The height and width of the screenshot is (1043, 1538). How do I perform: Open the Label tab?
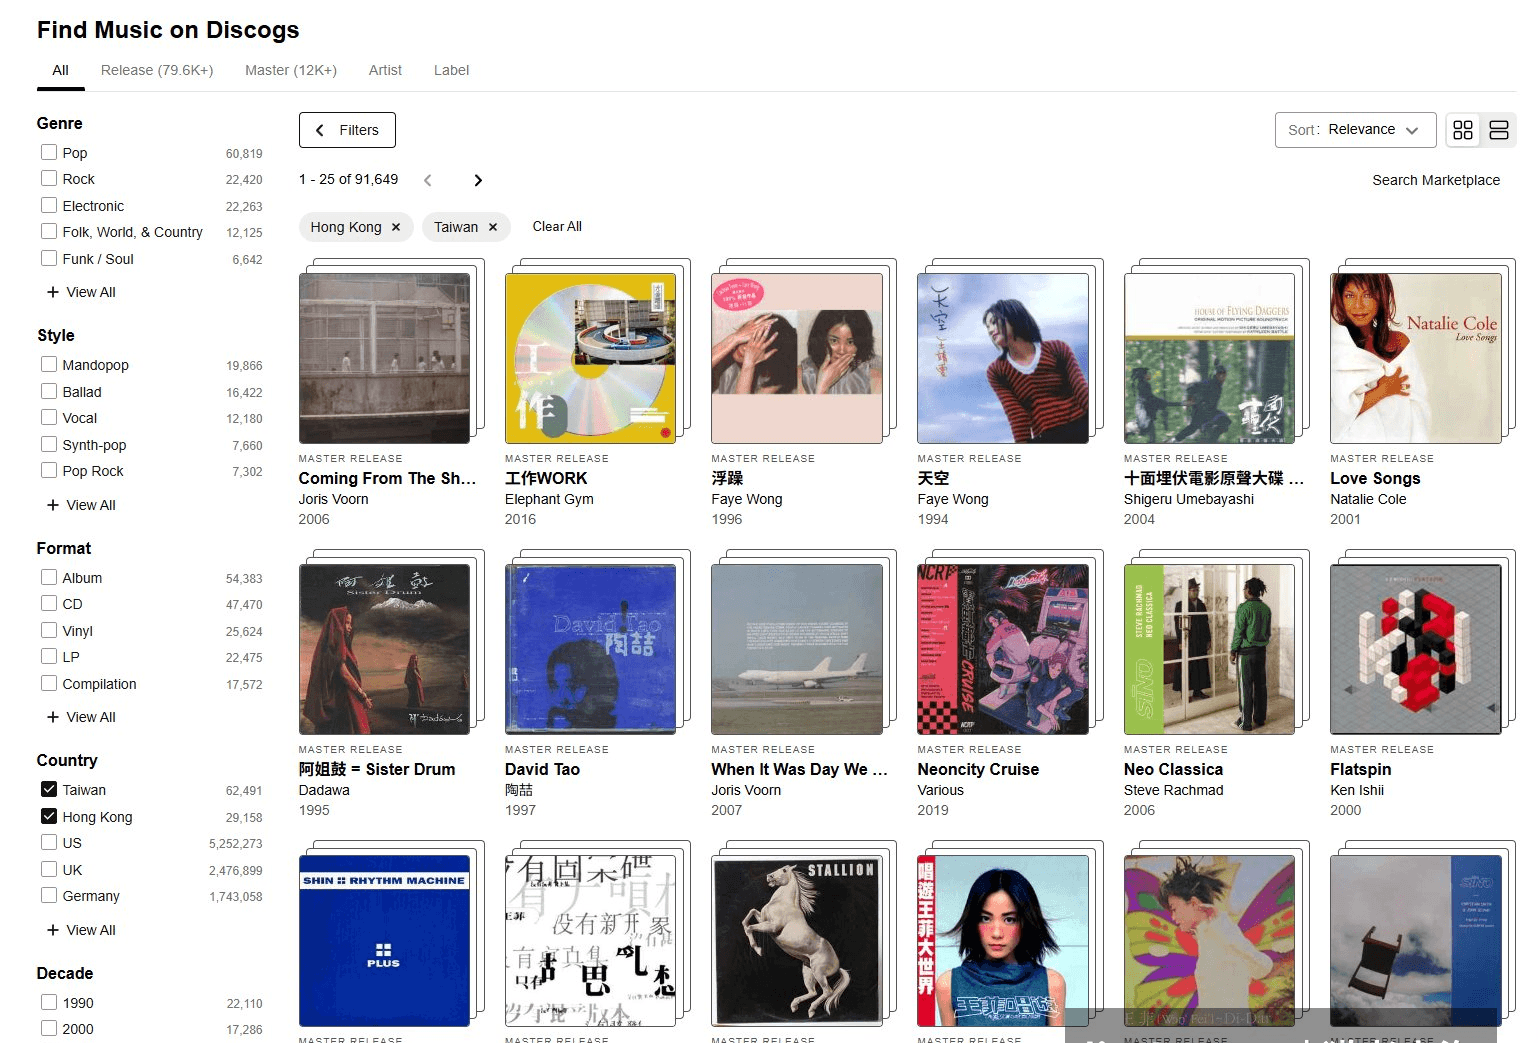451,70
